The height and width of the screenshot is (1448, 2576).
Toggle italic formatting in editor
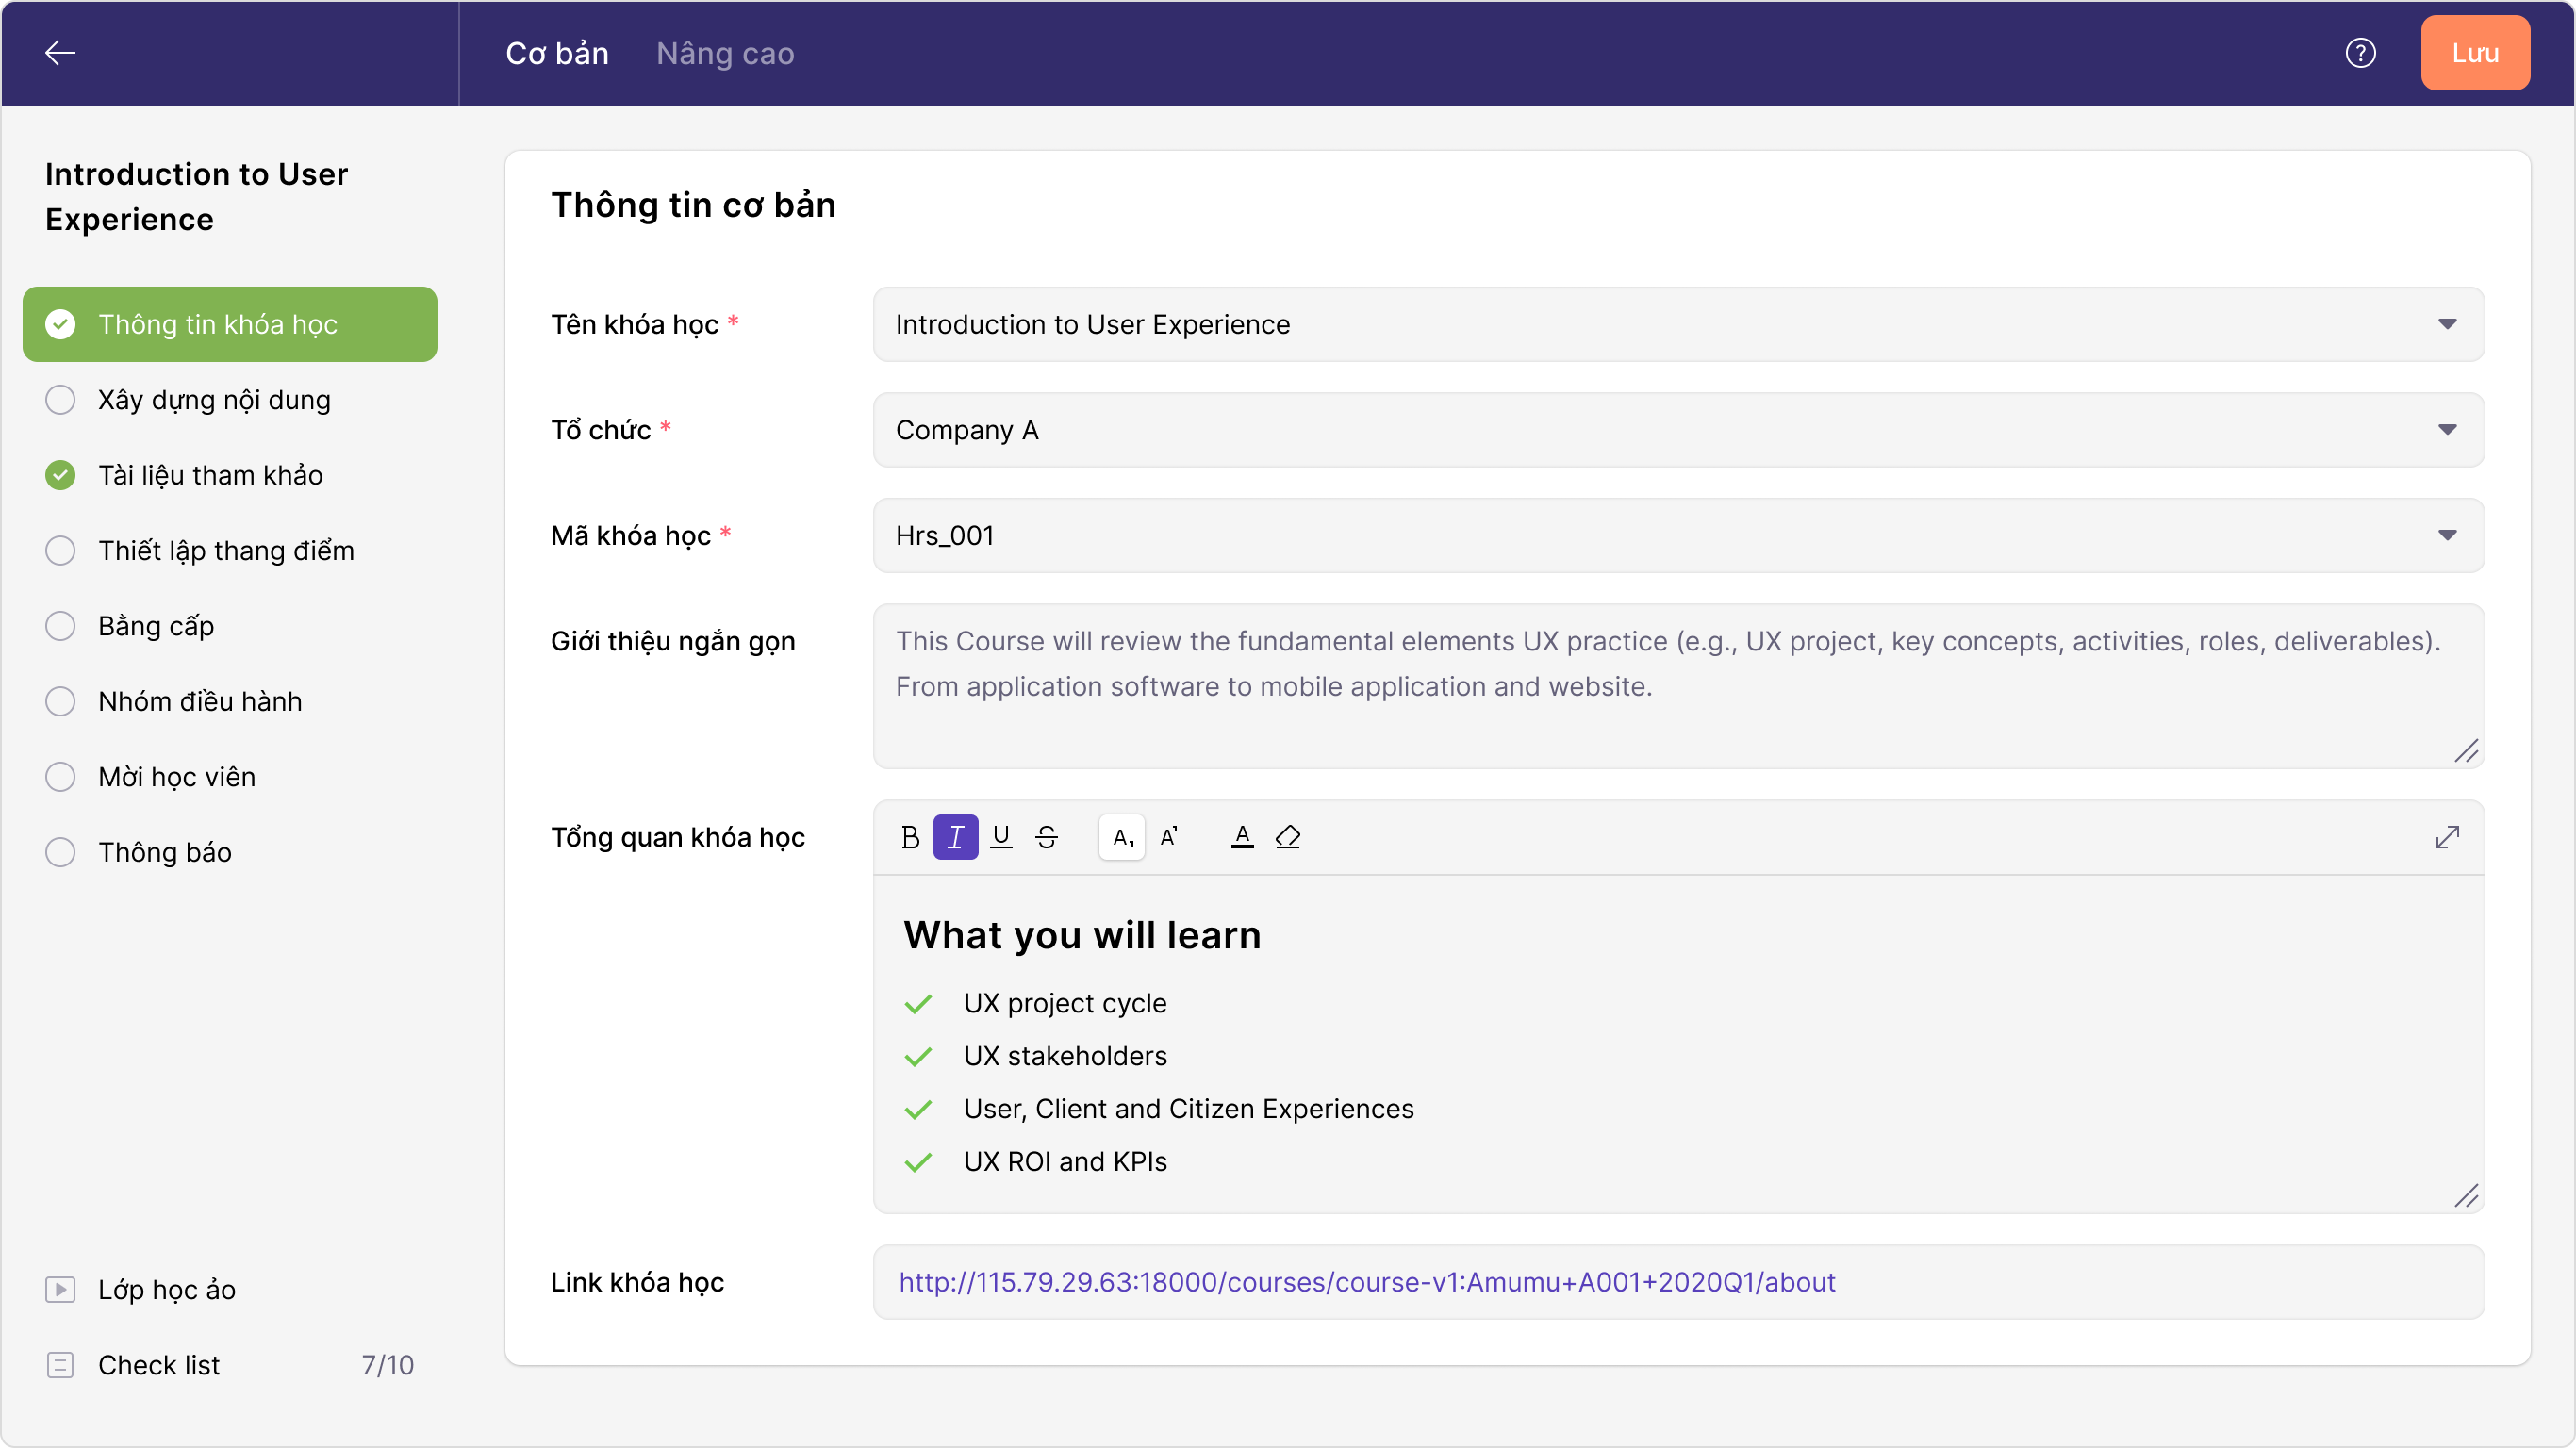click(955, 837)
